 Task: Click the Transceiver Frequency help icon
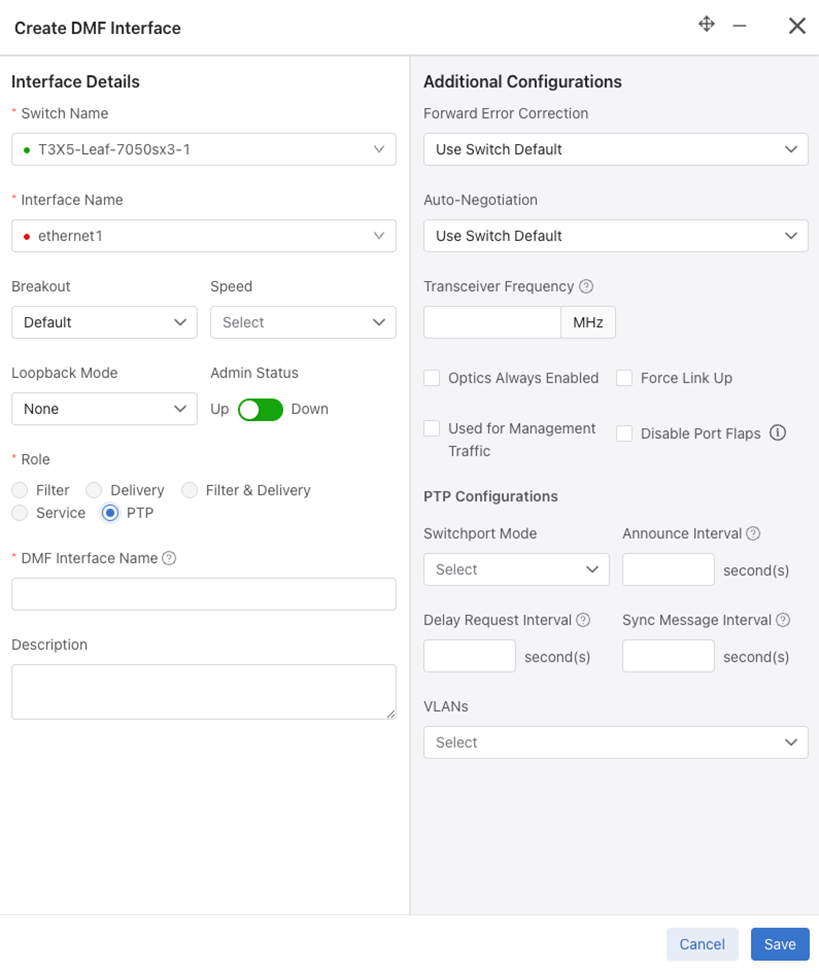[586, 286]
